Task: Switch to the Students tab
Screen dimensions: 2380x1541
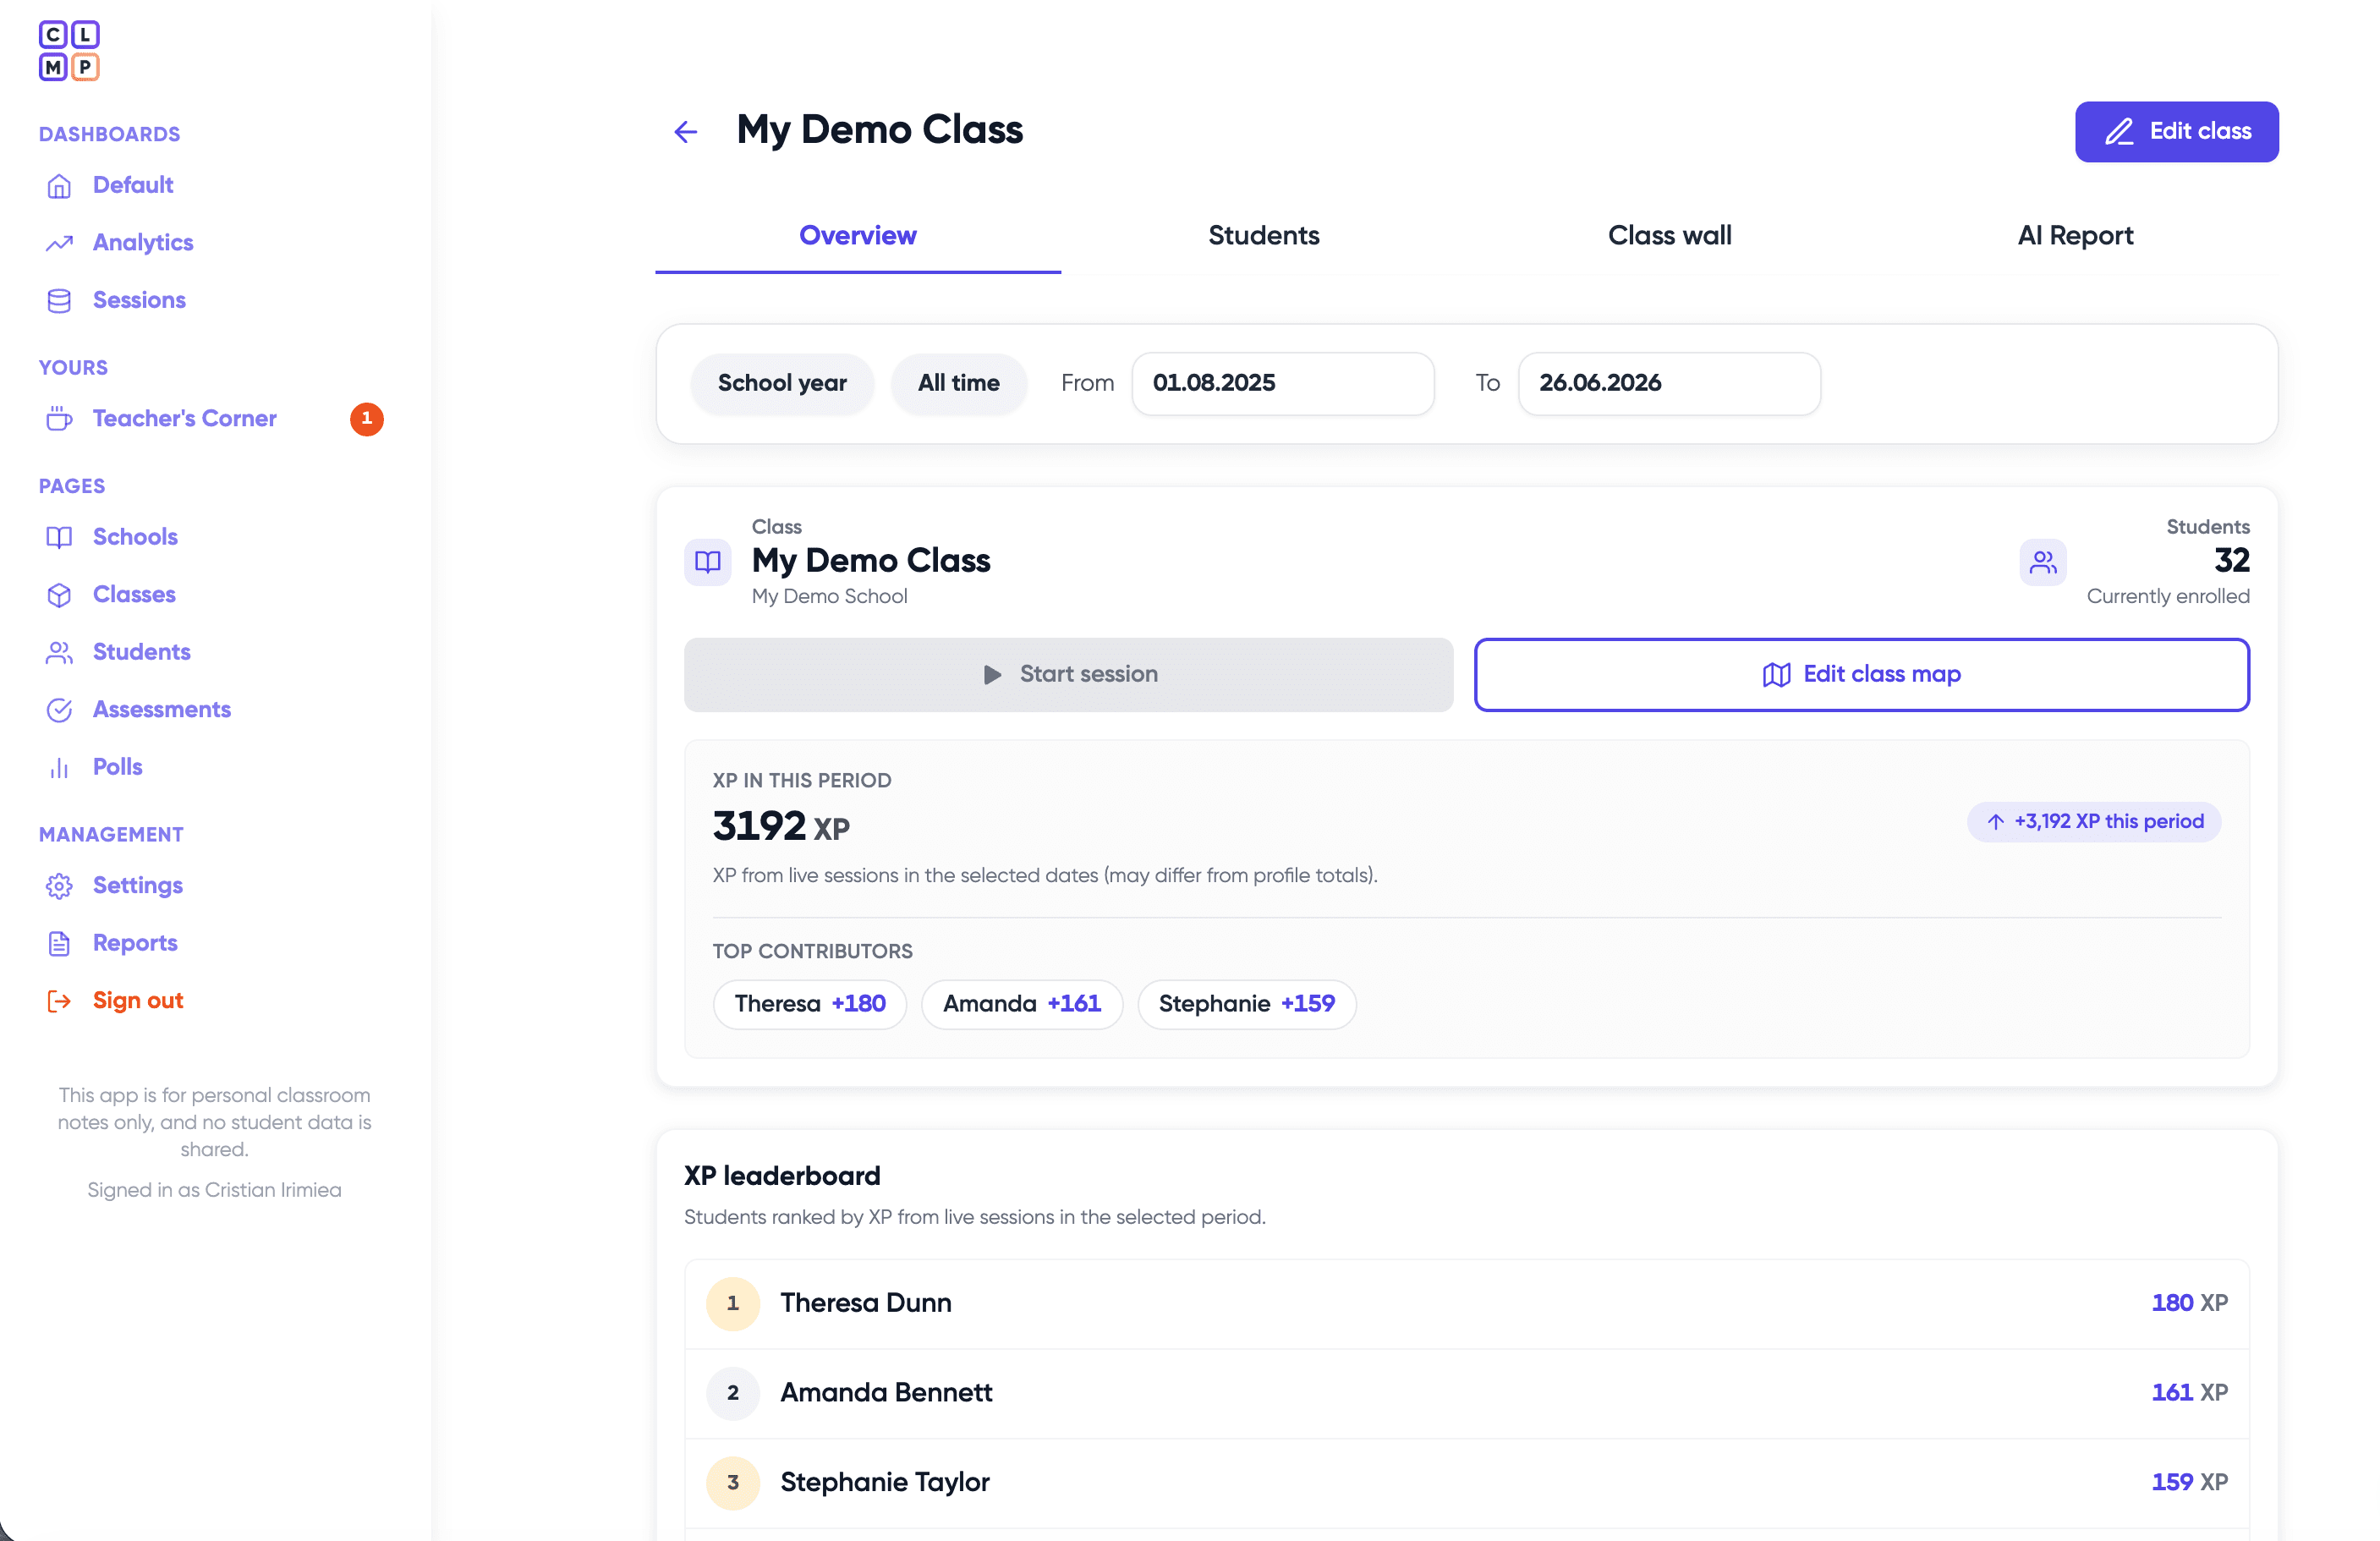Action: (x=1264, y=236)
